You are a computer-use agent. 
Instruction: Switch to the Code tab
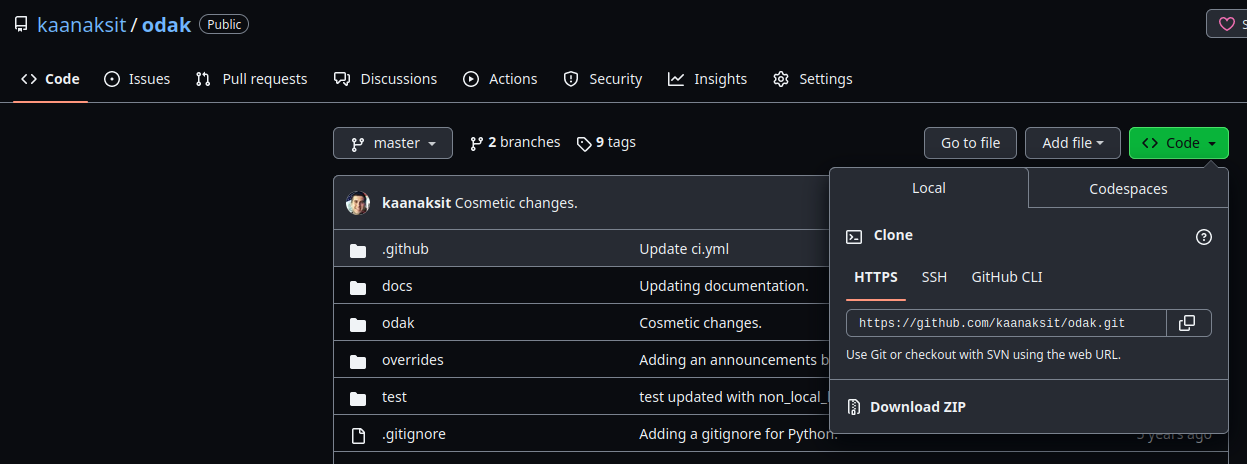coord(50,79)
